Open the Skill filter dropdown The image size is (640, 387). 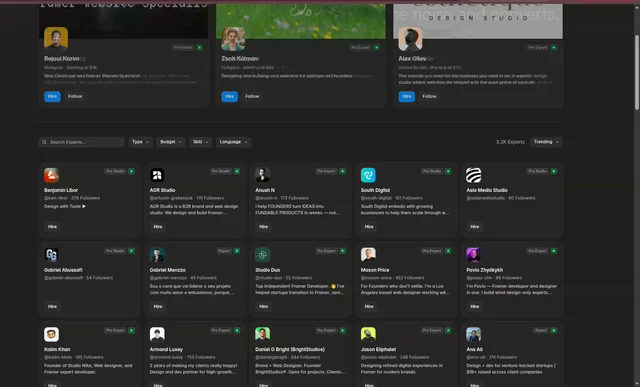[x=200, y=142]
